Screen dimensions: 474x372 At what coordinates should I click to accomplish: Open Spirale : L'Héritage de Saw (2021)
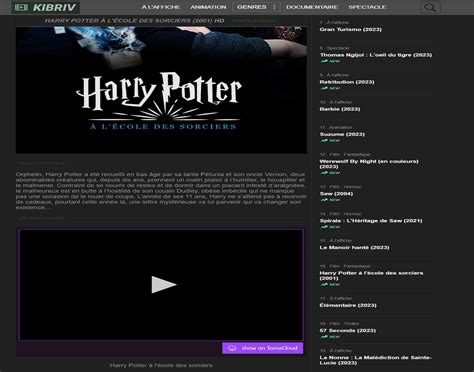click(x=371, y=221)
